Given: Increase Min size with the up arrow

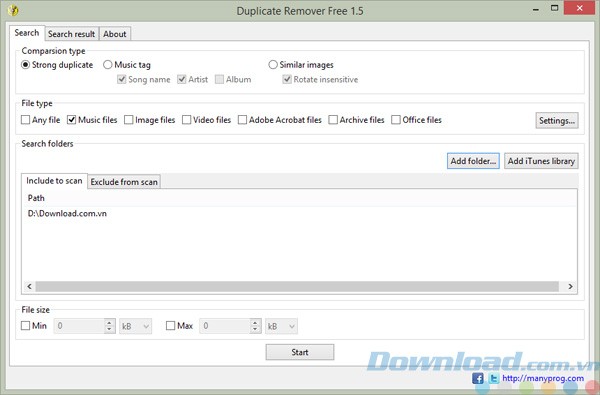Looking at the screenshot, I should pyautogui.click(x=109, y=323).
